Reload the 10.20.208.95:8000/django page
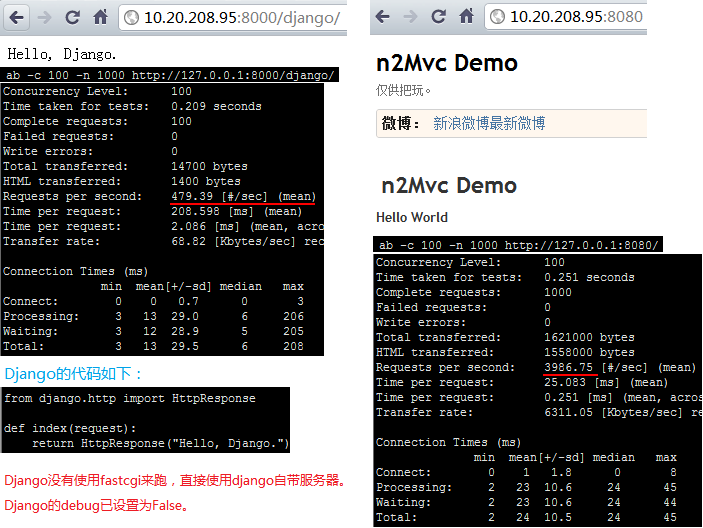 [72, 17]
